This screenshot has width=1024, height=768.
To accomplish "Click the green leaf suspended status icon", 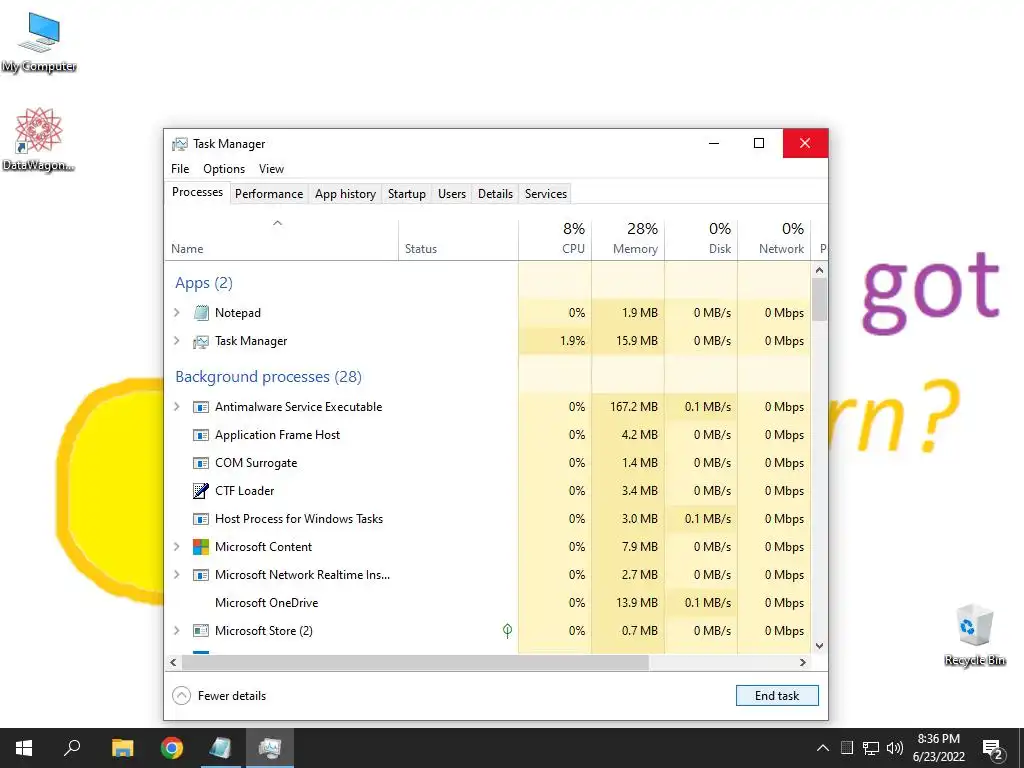I will (x=507, y=630).
